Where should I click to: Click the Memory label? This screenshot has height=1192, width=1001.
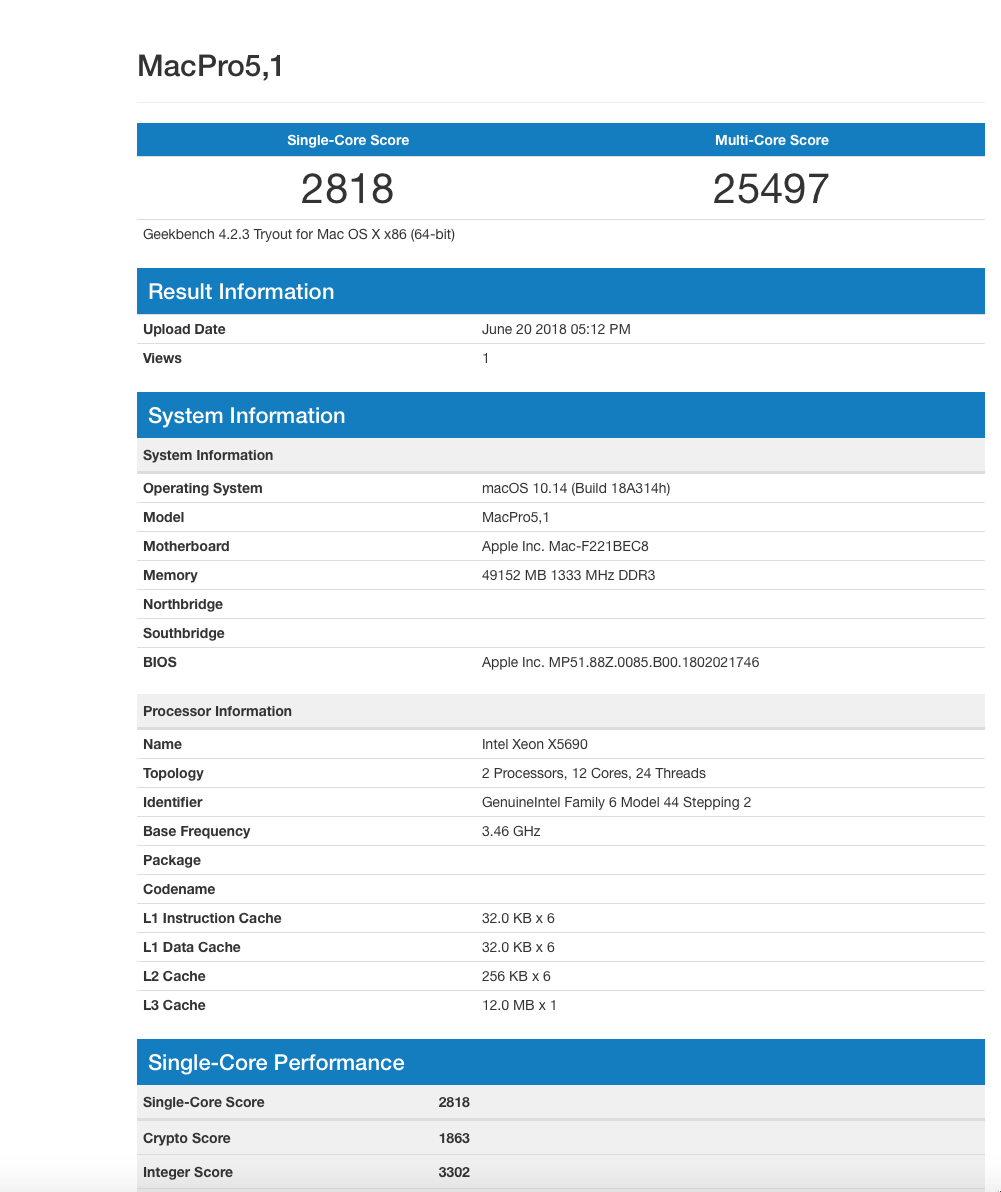tap(170, 575)
